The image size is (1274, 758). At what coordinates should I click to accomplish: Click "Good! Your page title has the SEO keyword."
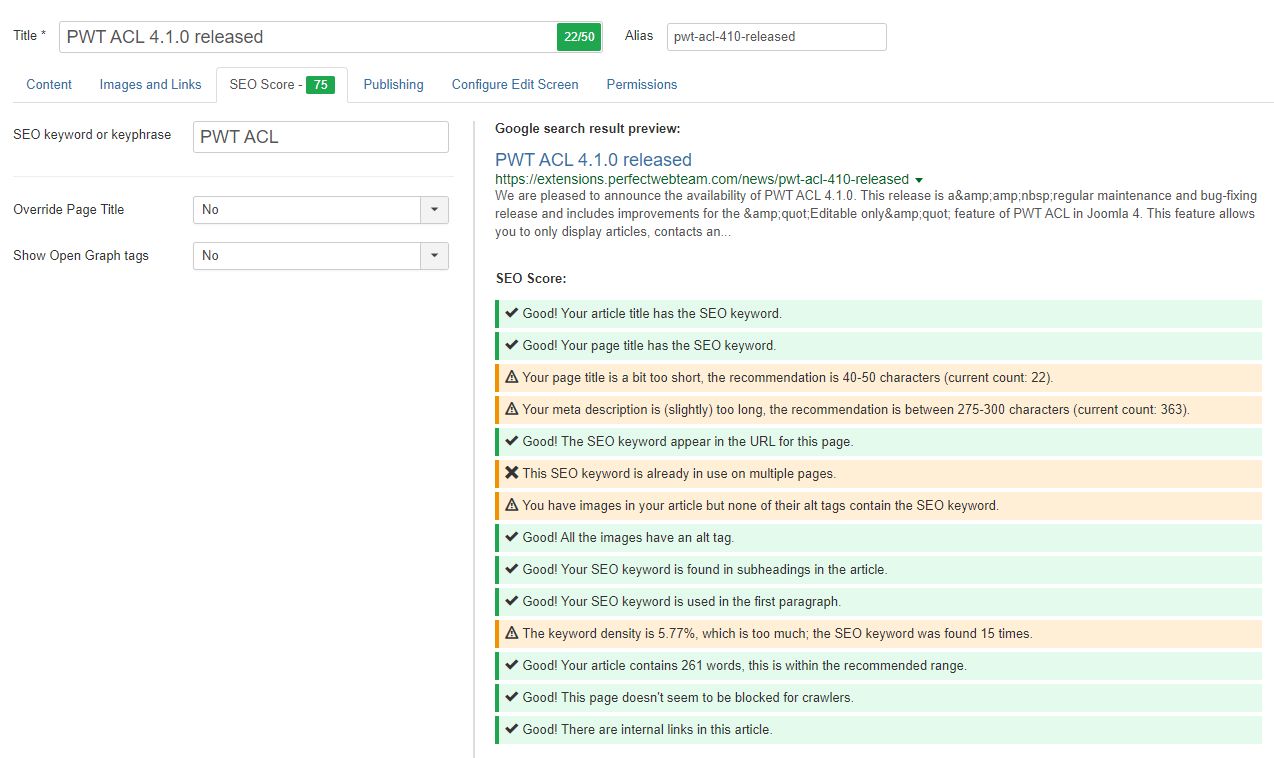[649, 346]
